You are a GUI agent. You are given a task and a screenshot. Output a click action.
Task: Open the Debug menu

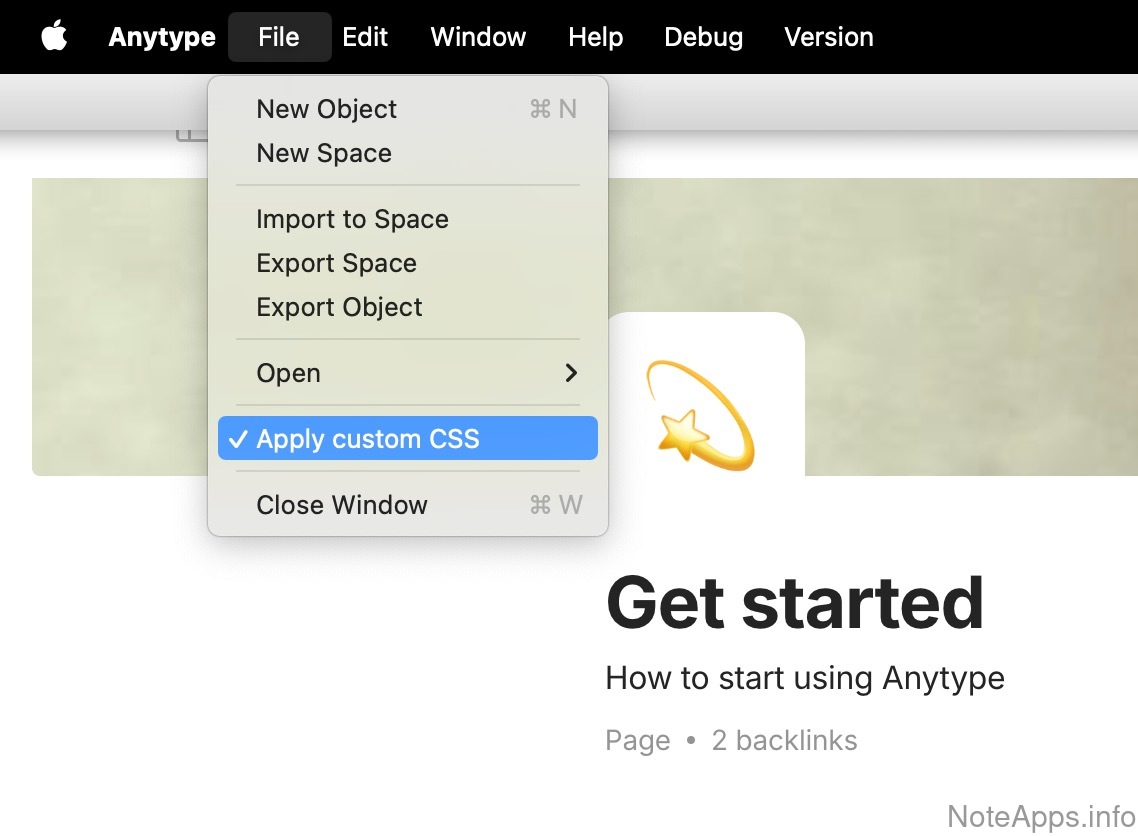click(x=703, y=37)
